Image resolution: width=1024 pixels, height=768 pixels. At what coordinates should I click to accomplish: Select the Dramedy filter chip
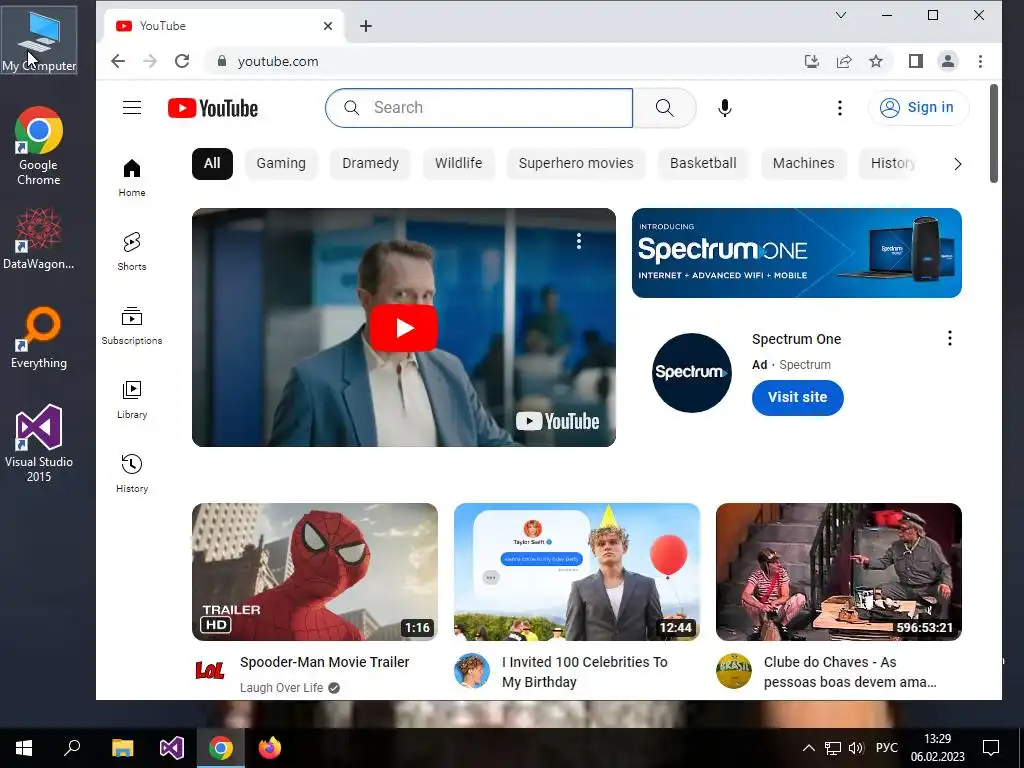370,163
